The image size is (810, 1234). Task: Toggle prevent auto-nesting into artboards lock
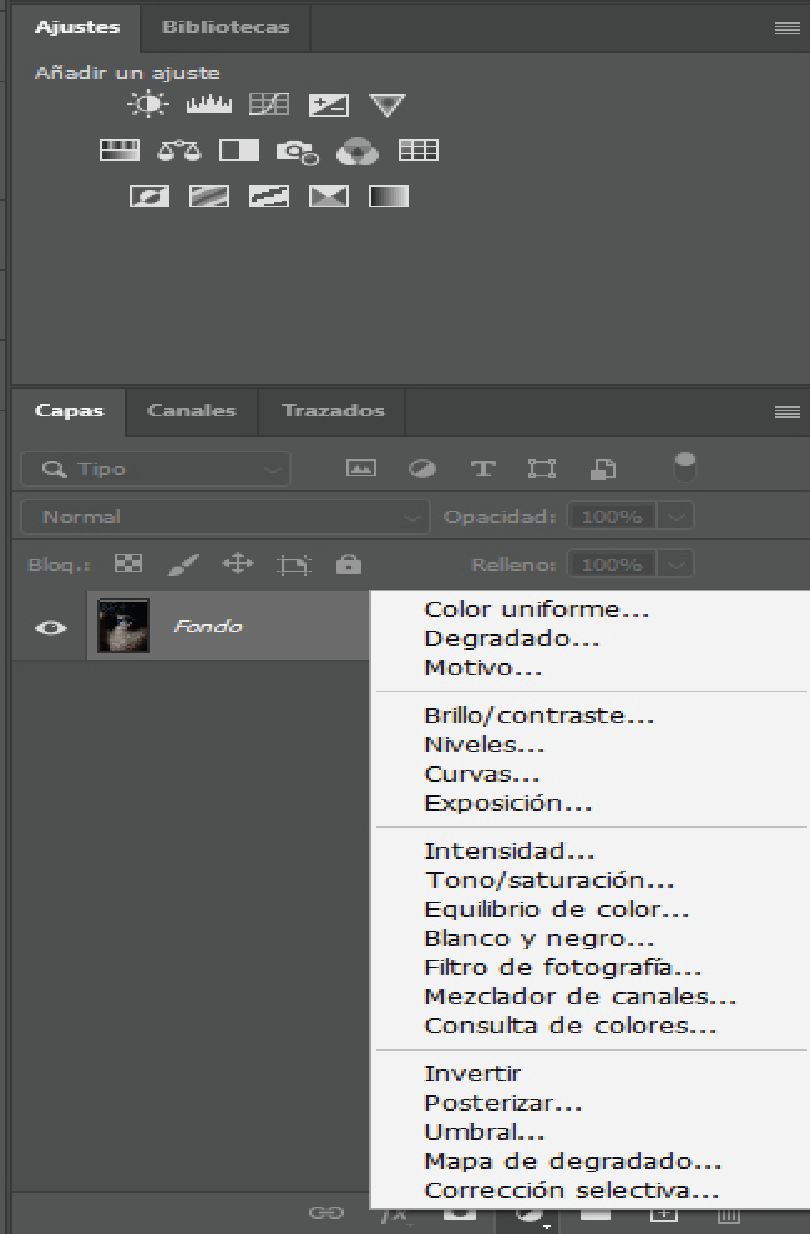(x=293, y=565)
